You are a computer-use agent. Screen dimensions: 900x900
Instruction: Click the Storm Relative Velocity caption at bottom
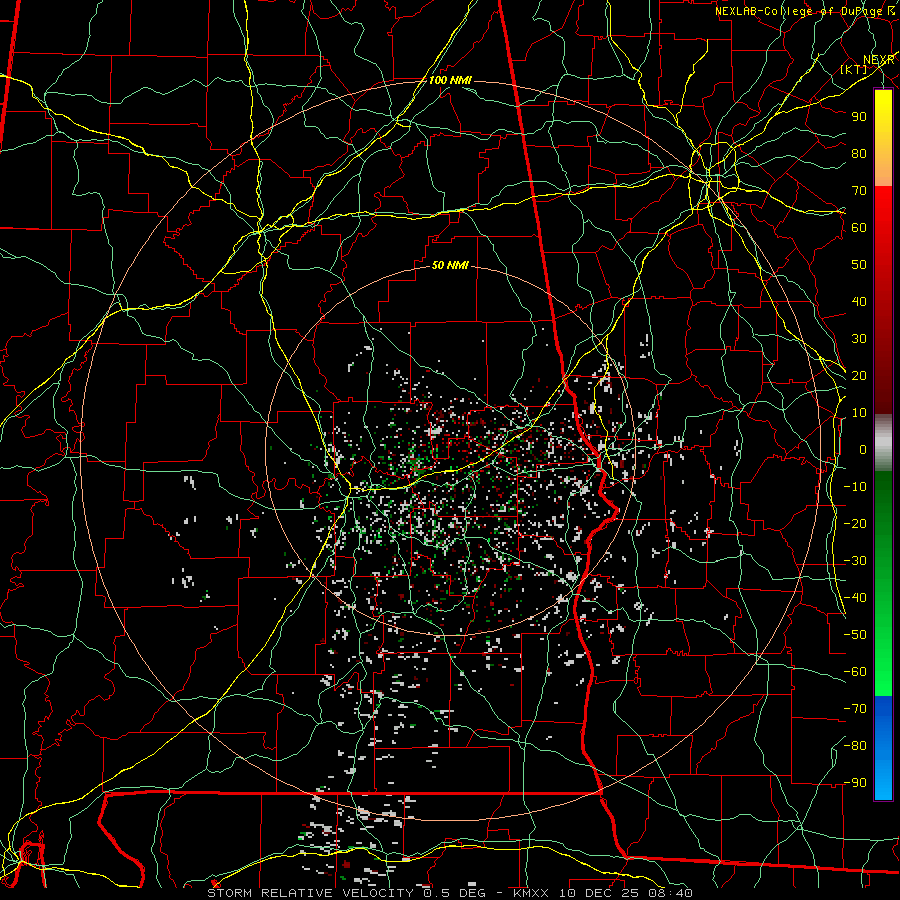coord(450,893)
